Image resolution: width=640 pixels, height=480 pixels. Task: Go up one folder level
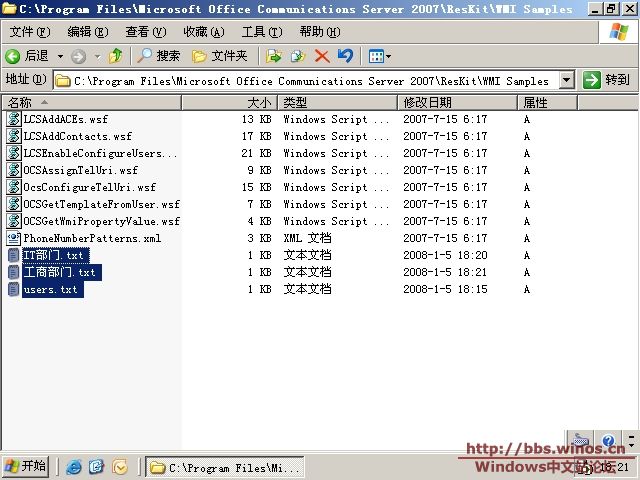point(116,56)
